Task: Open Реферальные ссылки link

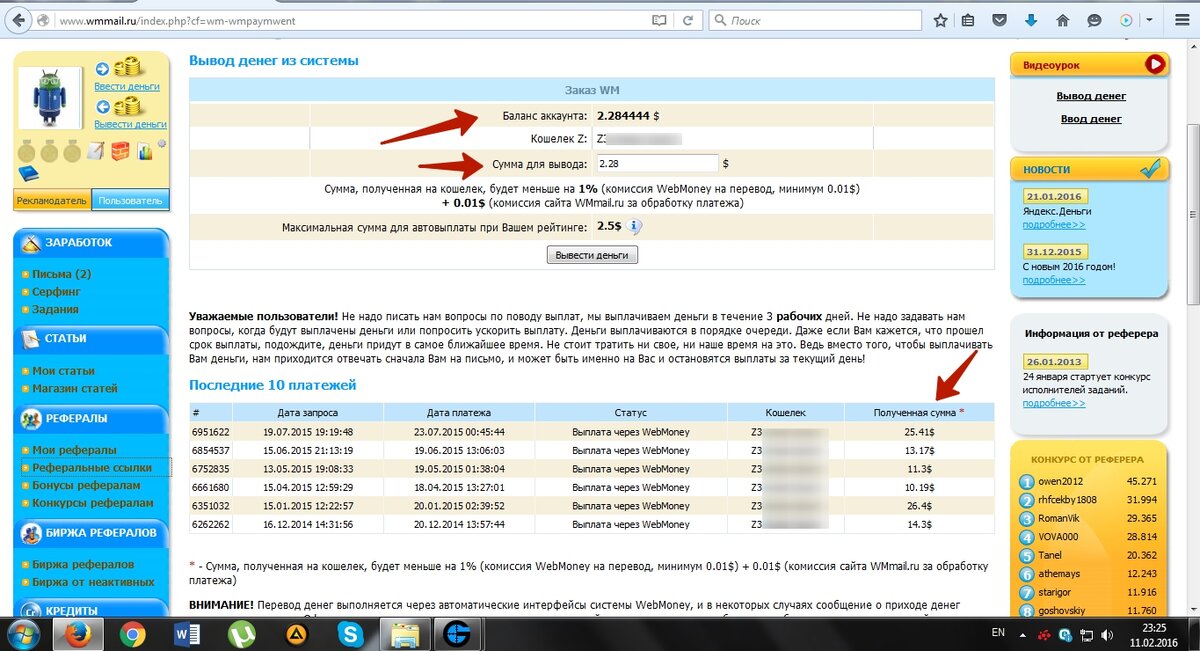Action: point(92,467)
